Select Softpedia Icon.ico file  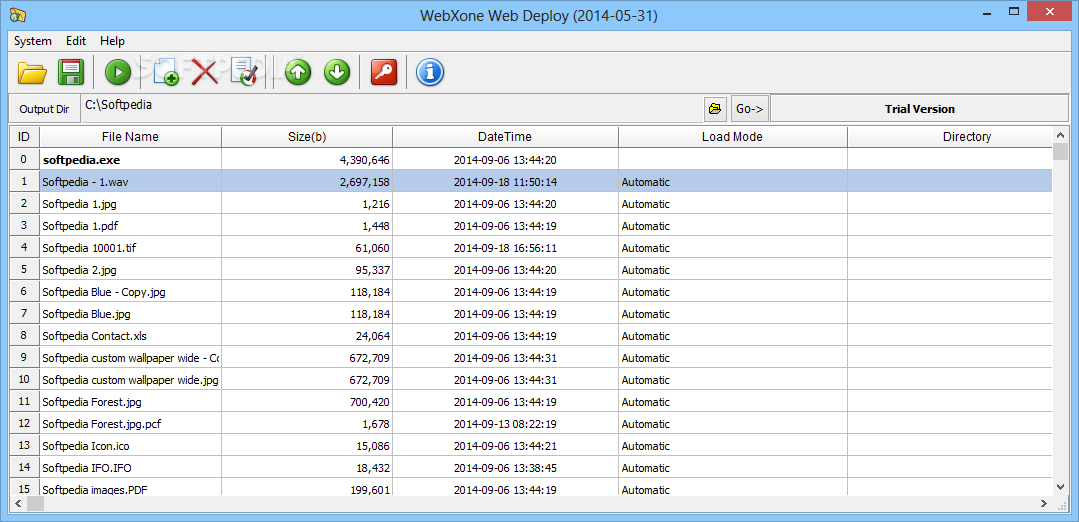pos(86,446)
